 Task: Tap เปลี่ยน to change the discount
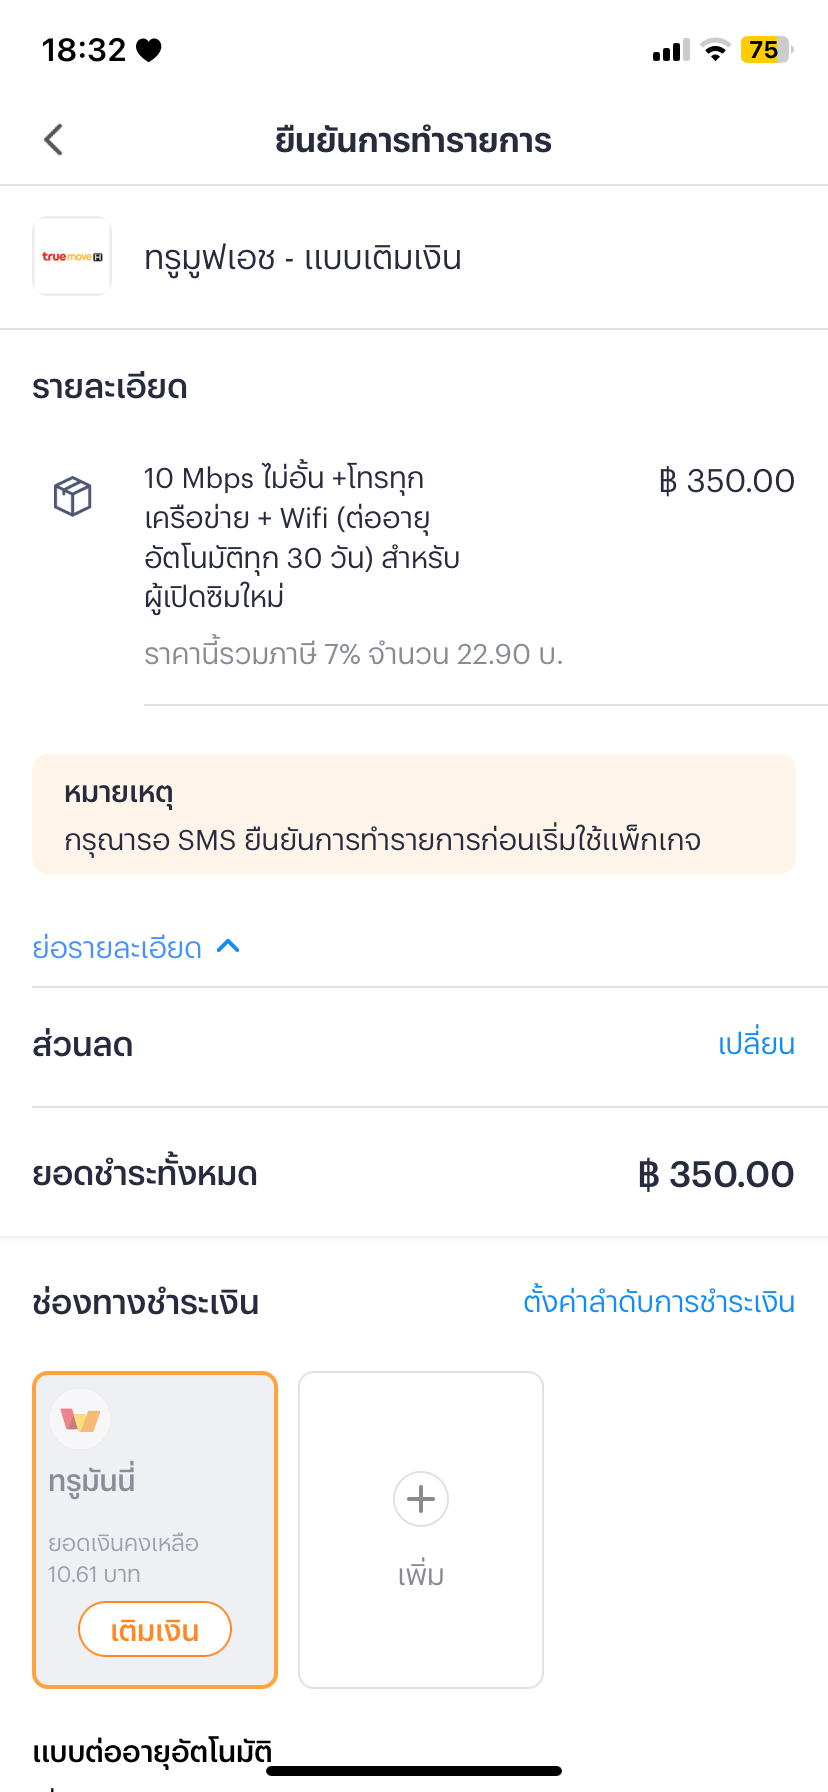756,1044
